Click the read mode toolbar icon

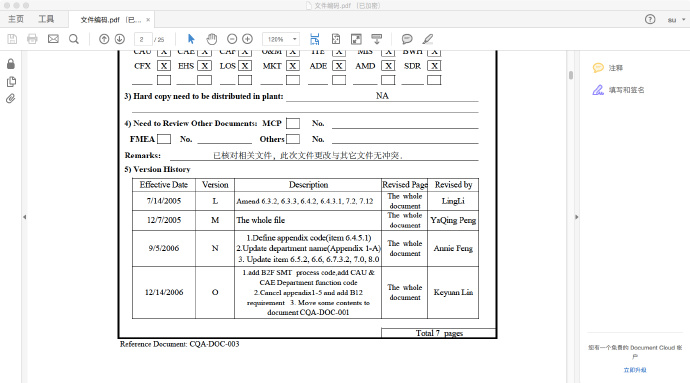point(377,39)
